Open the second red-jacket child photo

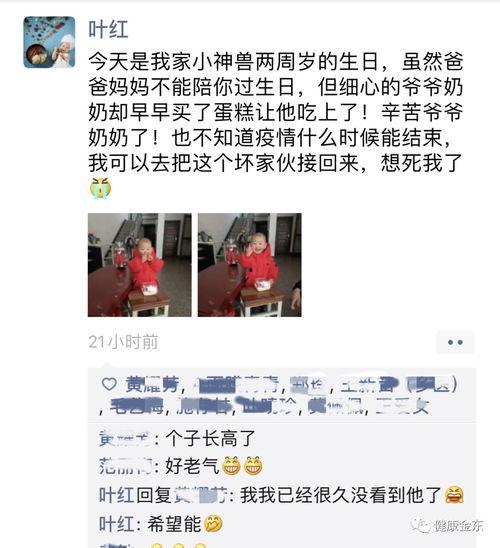pyautogui.click(x=249, y=265)
